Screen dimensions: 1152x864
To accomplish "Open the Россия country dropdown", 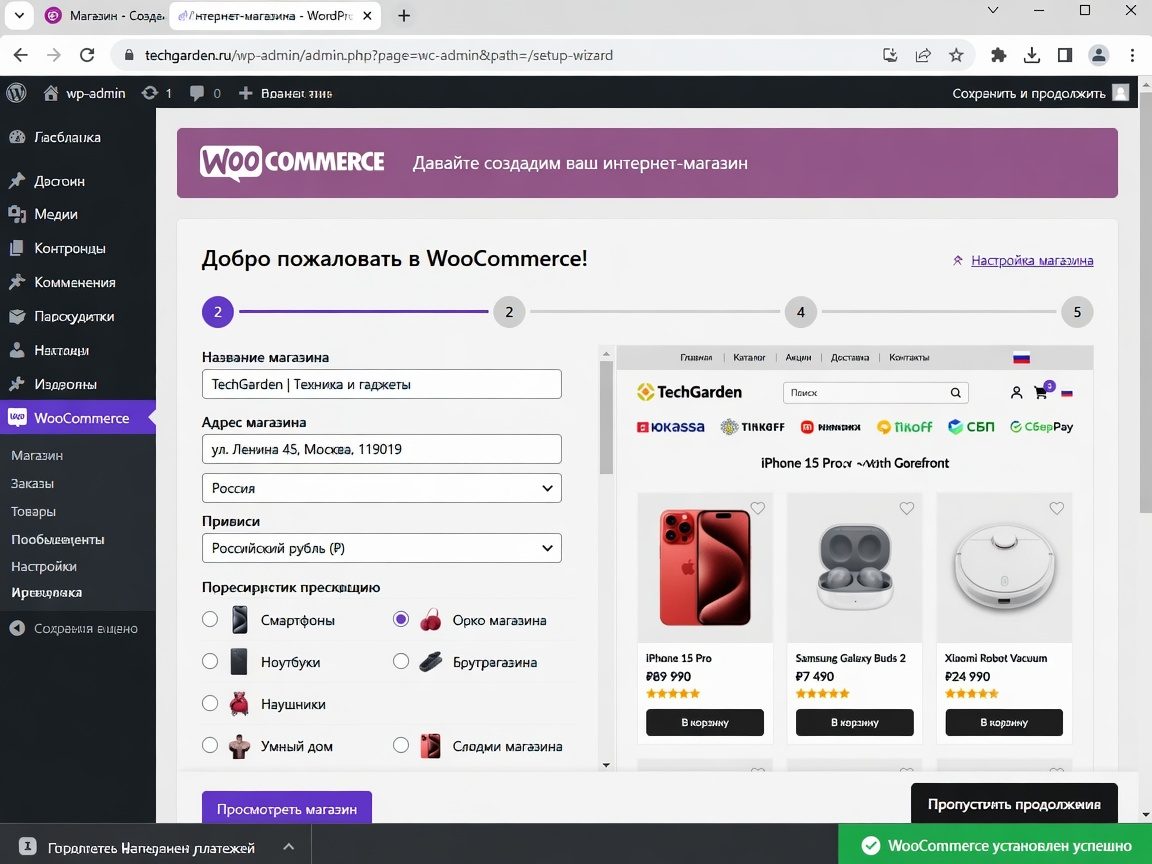I will (381, 488).
